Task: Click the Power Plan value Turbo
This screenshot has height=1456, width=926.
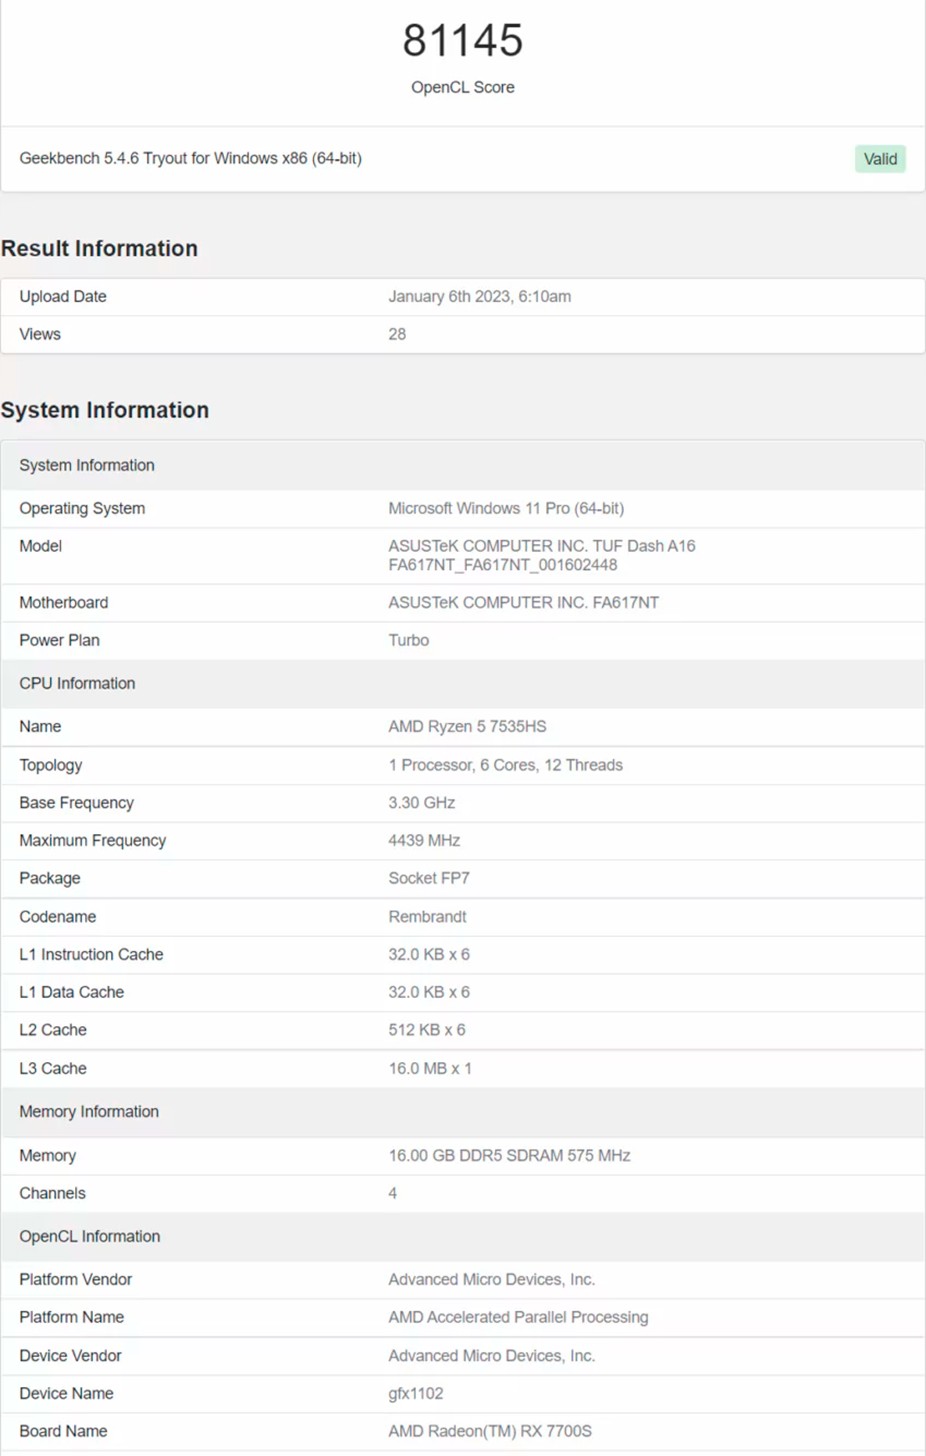Action: pyautogui.click(x=409, y=640)
